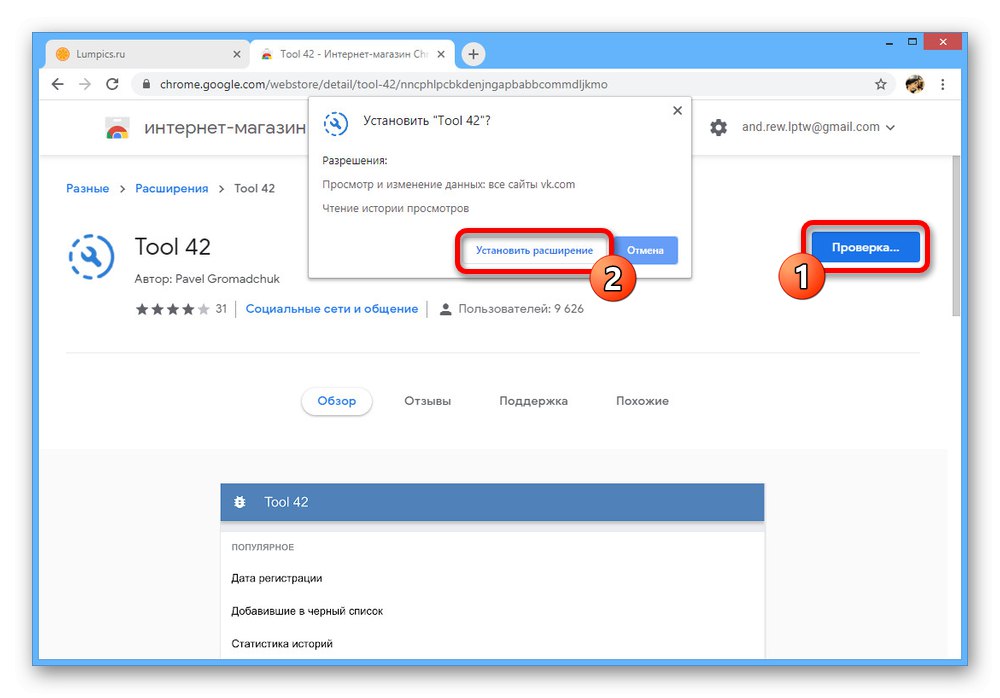The image size is (1000, 698).
Task: Click Статистика историй entry
Action: [x=282, y=643]
